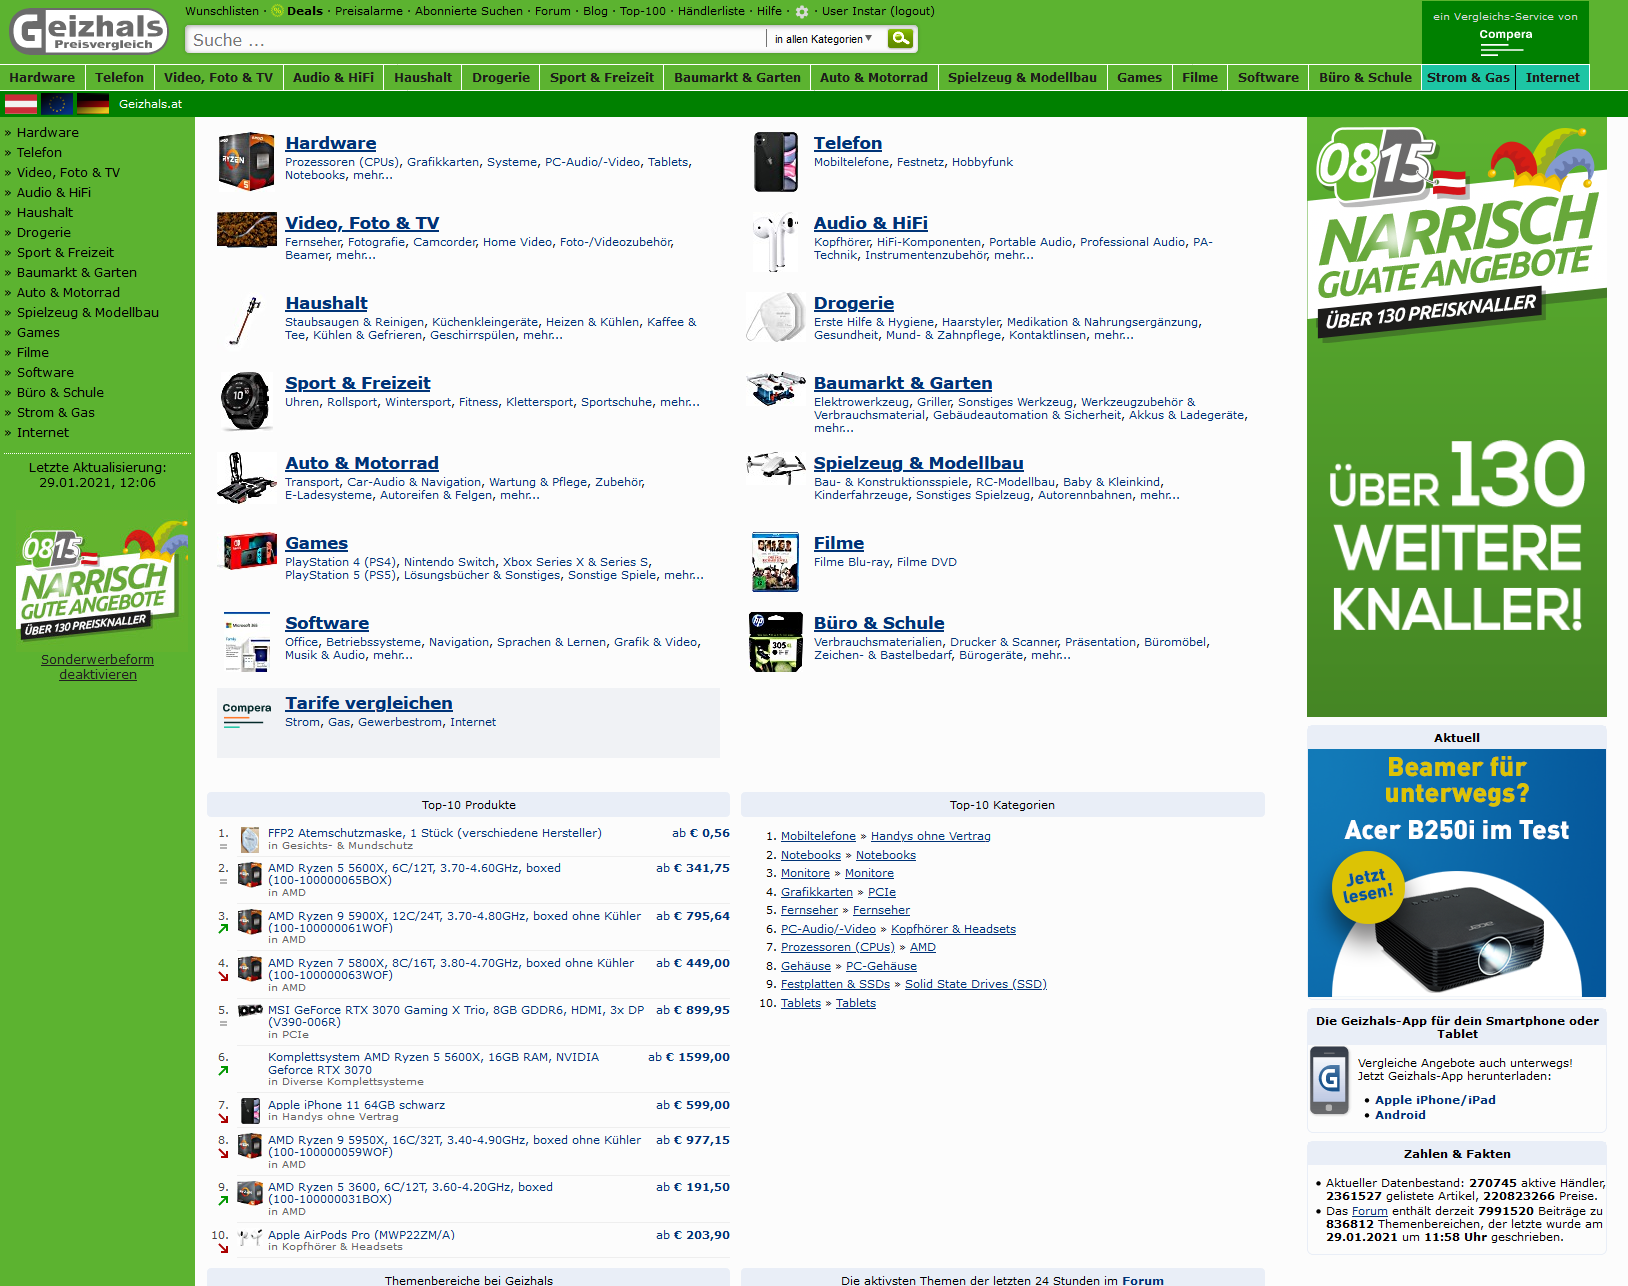Select the Austrian flag icon
Image resolution: width=1628 pixels, height=1286 pixels.
(x=21, y=104)
